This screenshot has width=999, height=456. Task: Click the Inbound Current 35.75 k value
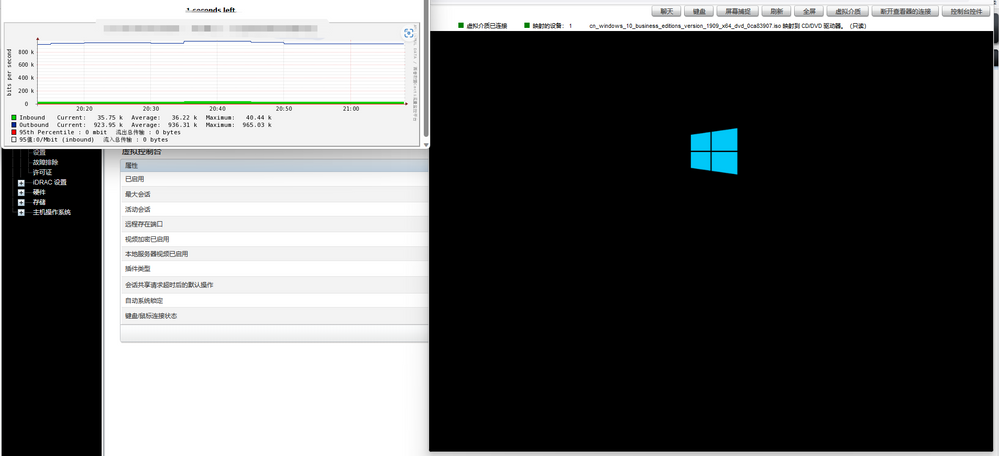point(111,118)
